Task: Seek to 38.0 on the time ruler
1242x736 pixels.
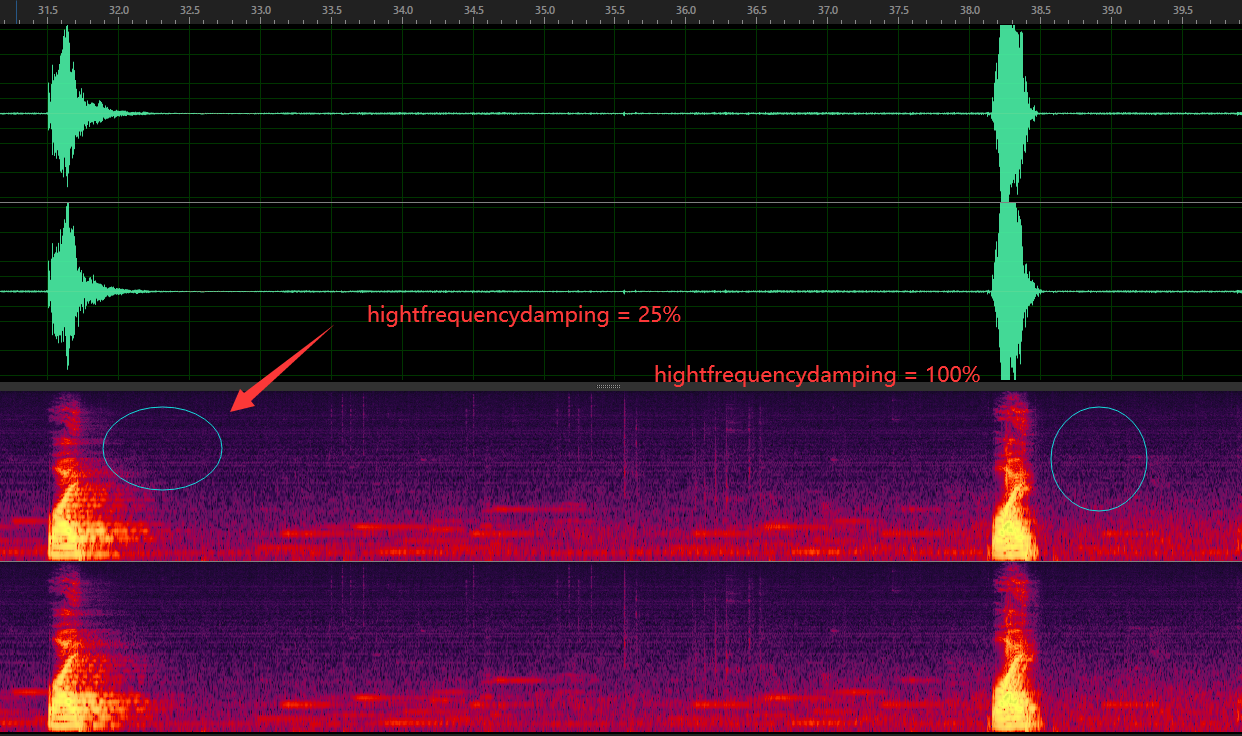Action: 970,10
